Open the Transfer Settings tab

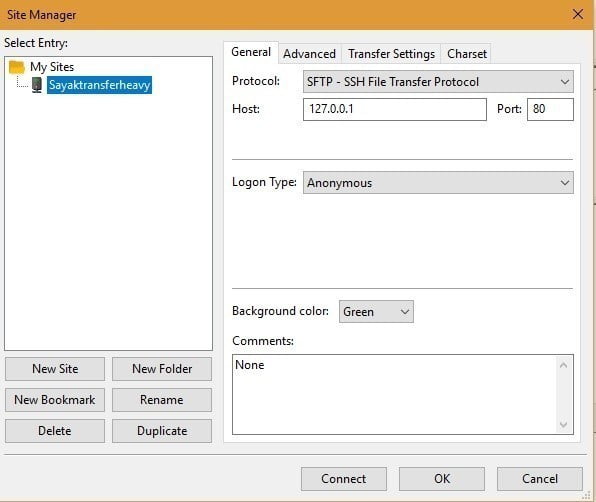pyautogui.click(x=391, y=54)
